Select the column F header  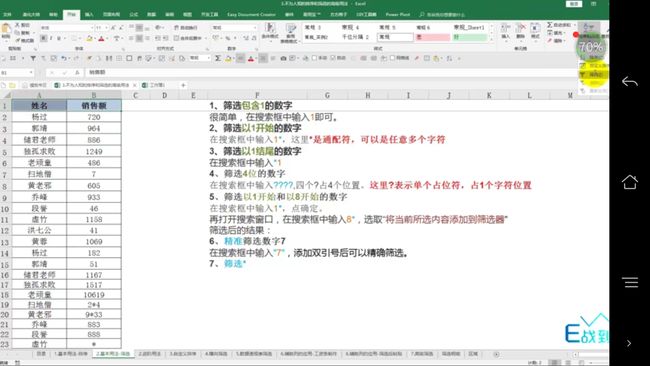(257, 95)
